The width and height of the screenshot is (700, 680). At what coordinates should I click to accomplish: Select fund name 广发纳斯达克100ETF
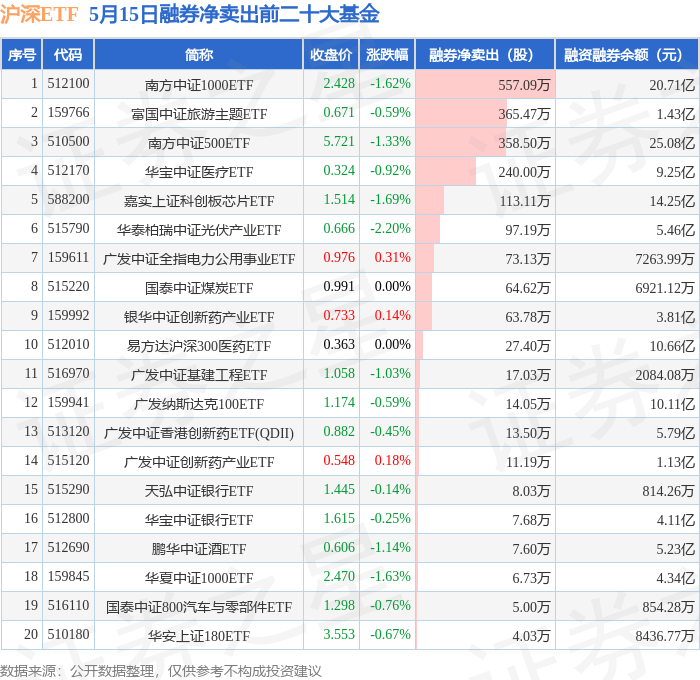[x=199, y=404]
